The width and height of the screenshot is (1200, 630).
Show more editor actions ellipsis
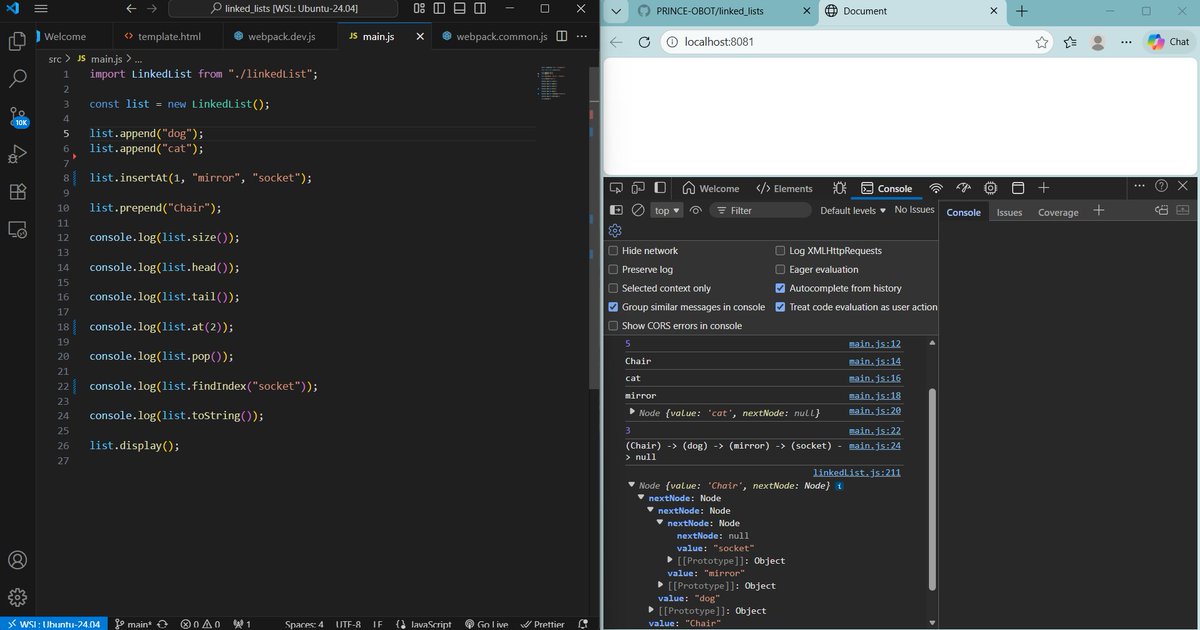click(x=583, y=36)
